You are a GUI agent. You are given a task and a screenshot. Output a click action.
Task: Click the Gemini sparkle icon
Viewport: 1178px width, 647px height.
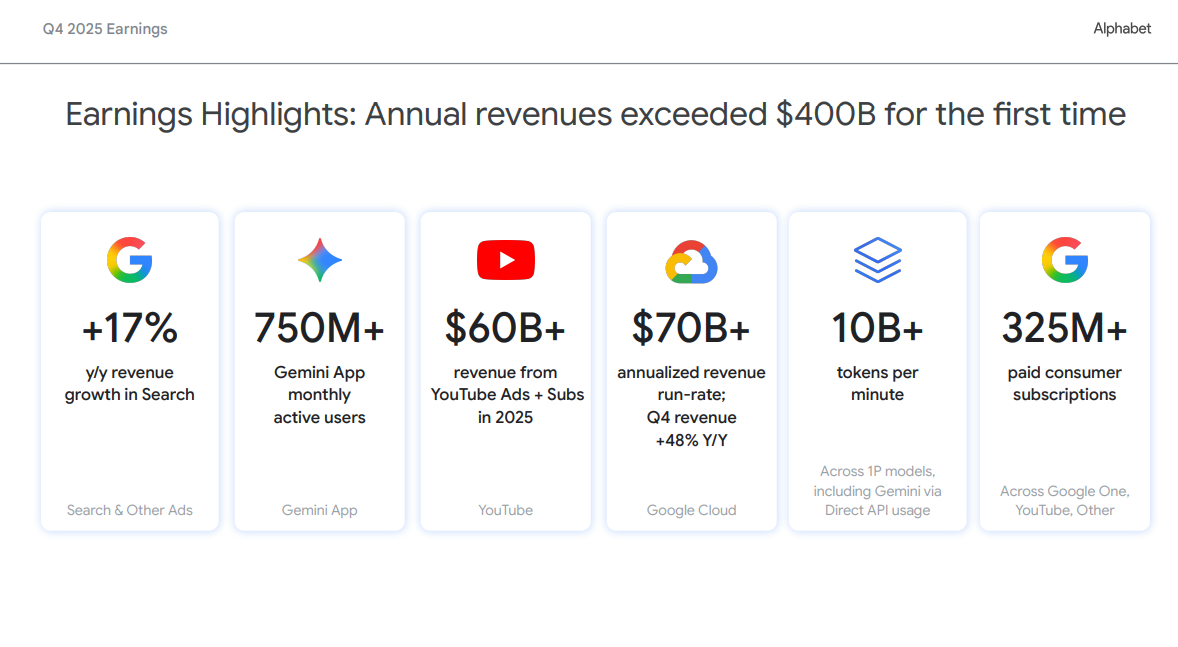[320, 260]
